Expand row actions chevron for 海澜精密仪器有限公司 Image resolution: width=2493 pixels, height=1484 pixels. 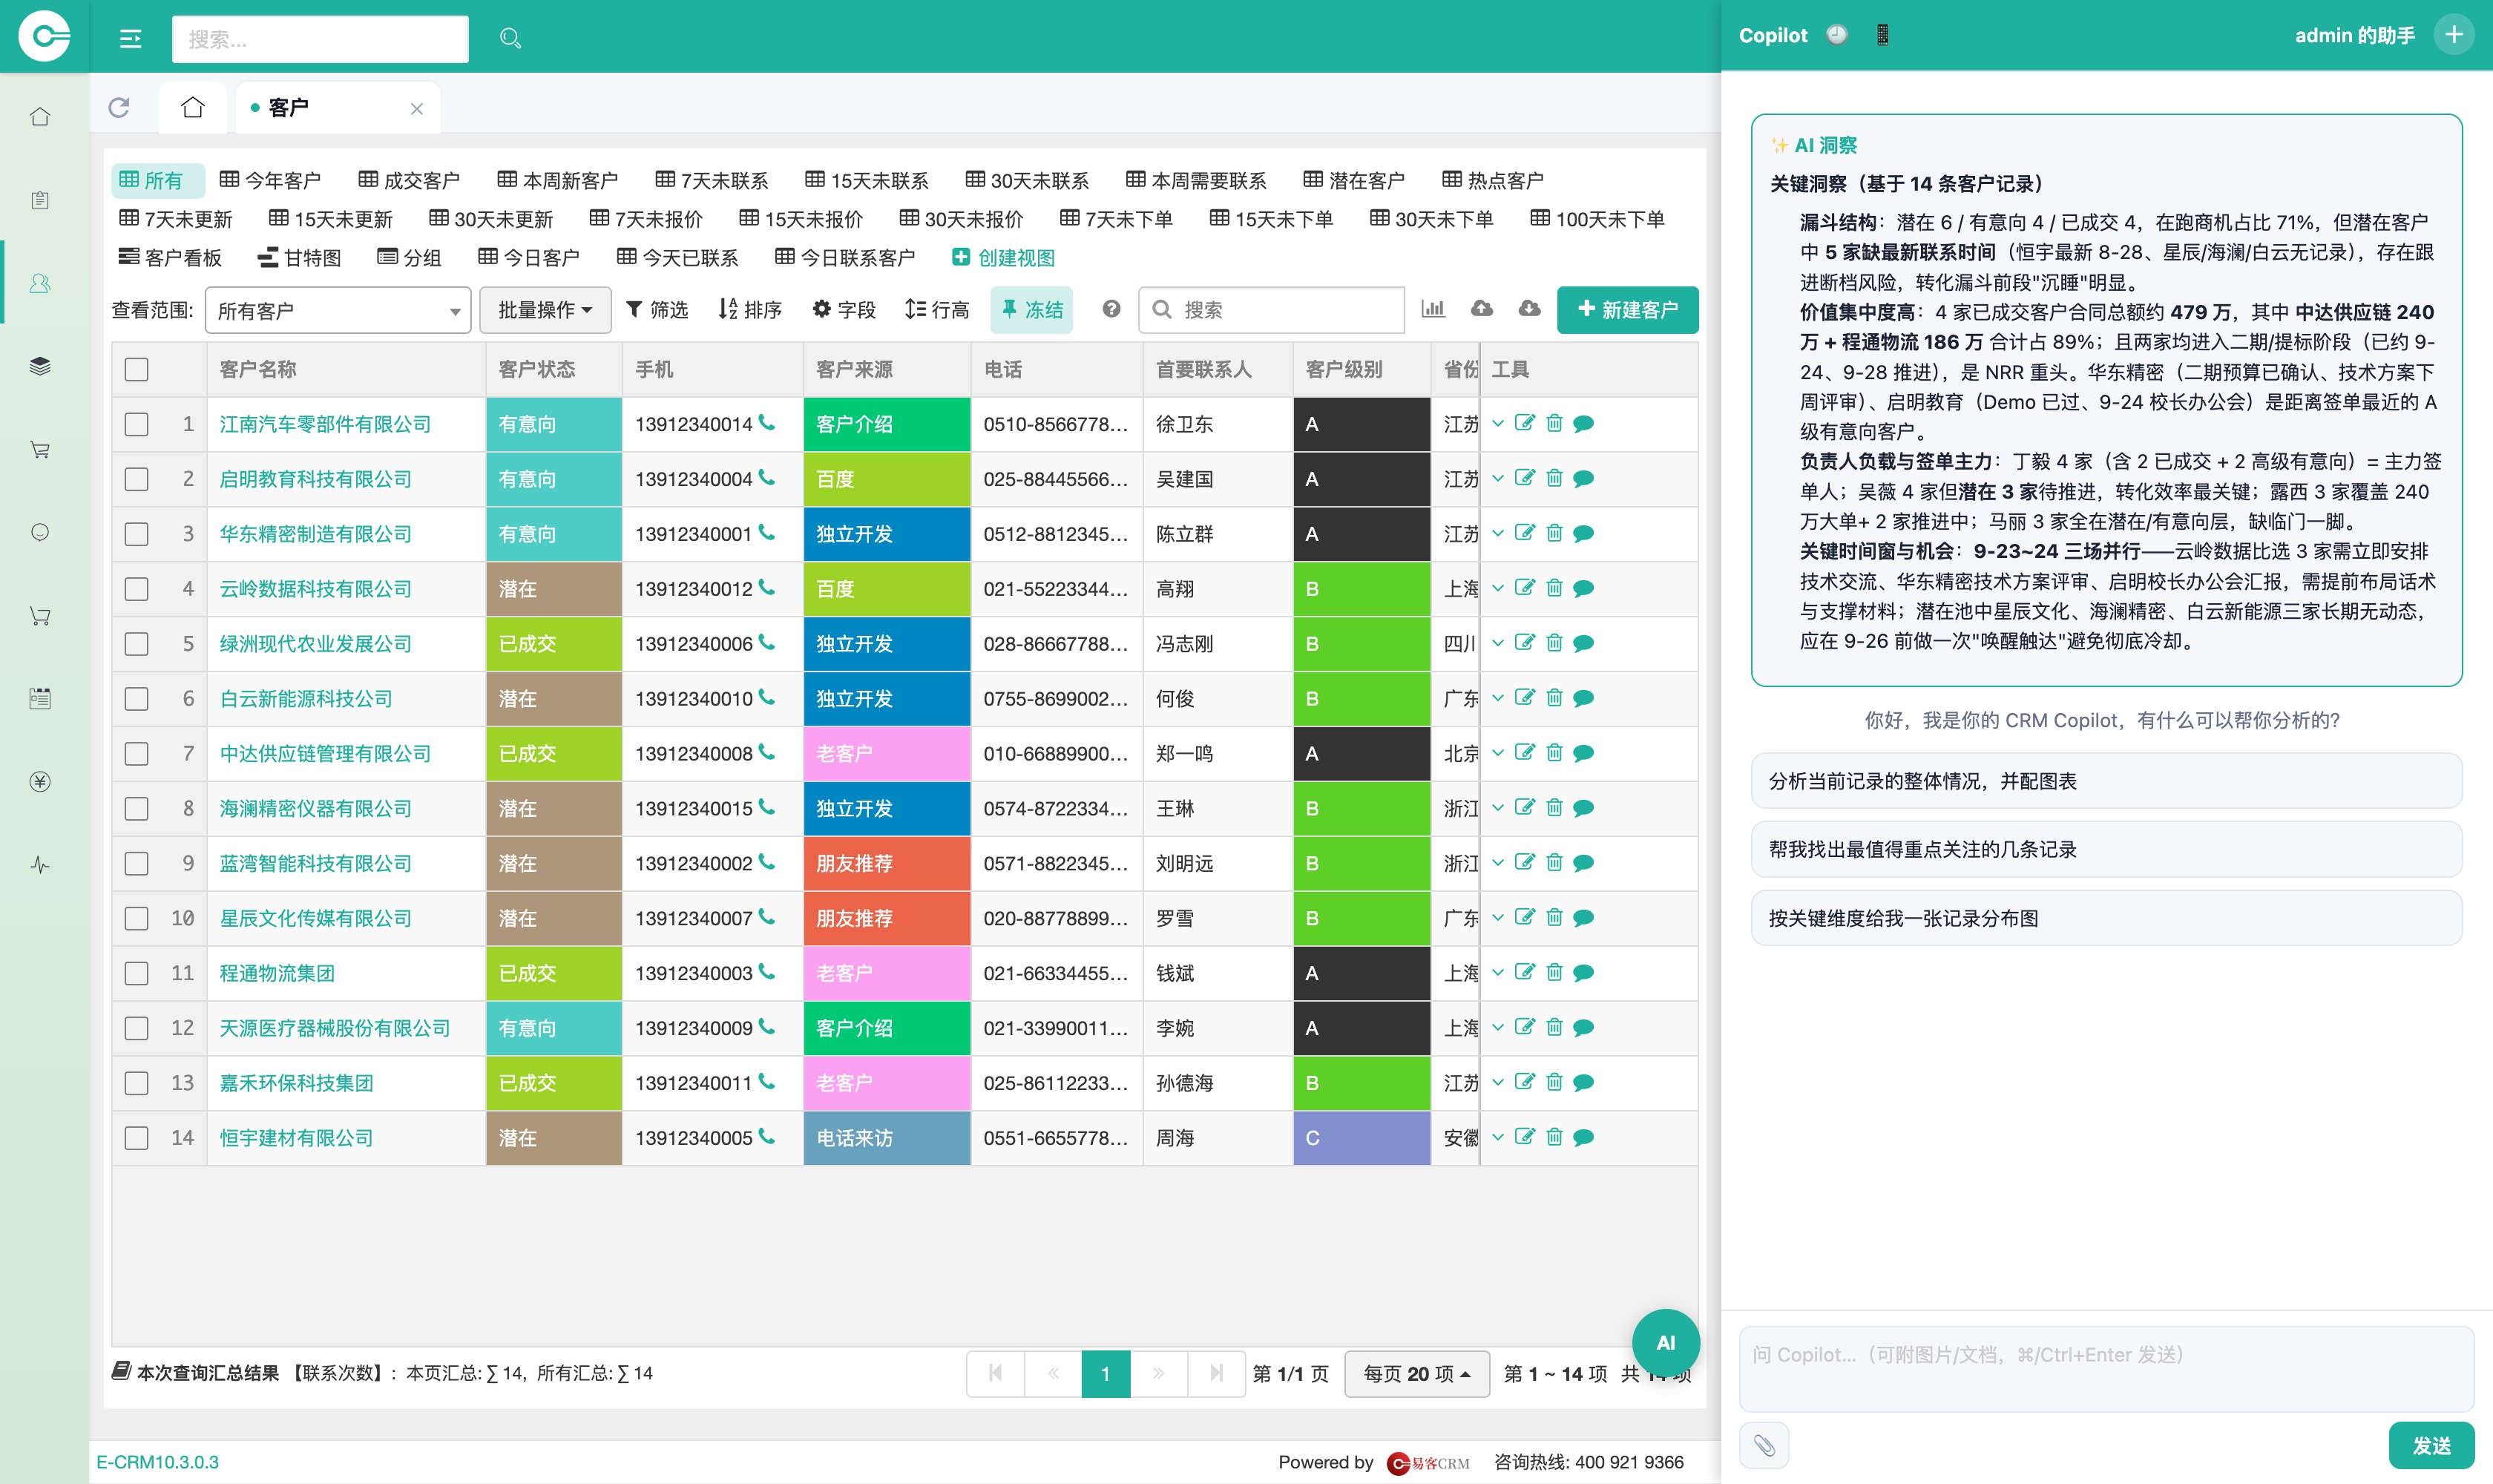click(1497, 808)
